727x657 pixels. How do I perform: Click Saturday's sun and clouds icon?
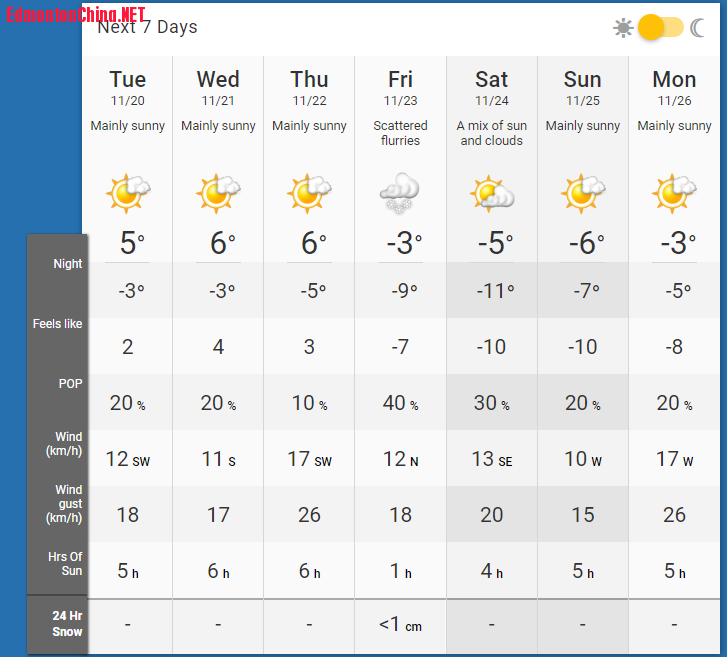click(x=491, y=192)
